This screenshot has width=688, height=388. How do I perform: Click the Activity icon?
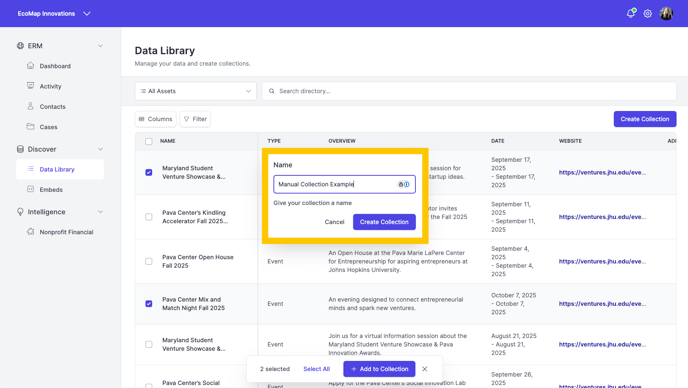coord(30,86)
